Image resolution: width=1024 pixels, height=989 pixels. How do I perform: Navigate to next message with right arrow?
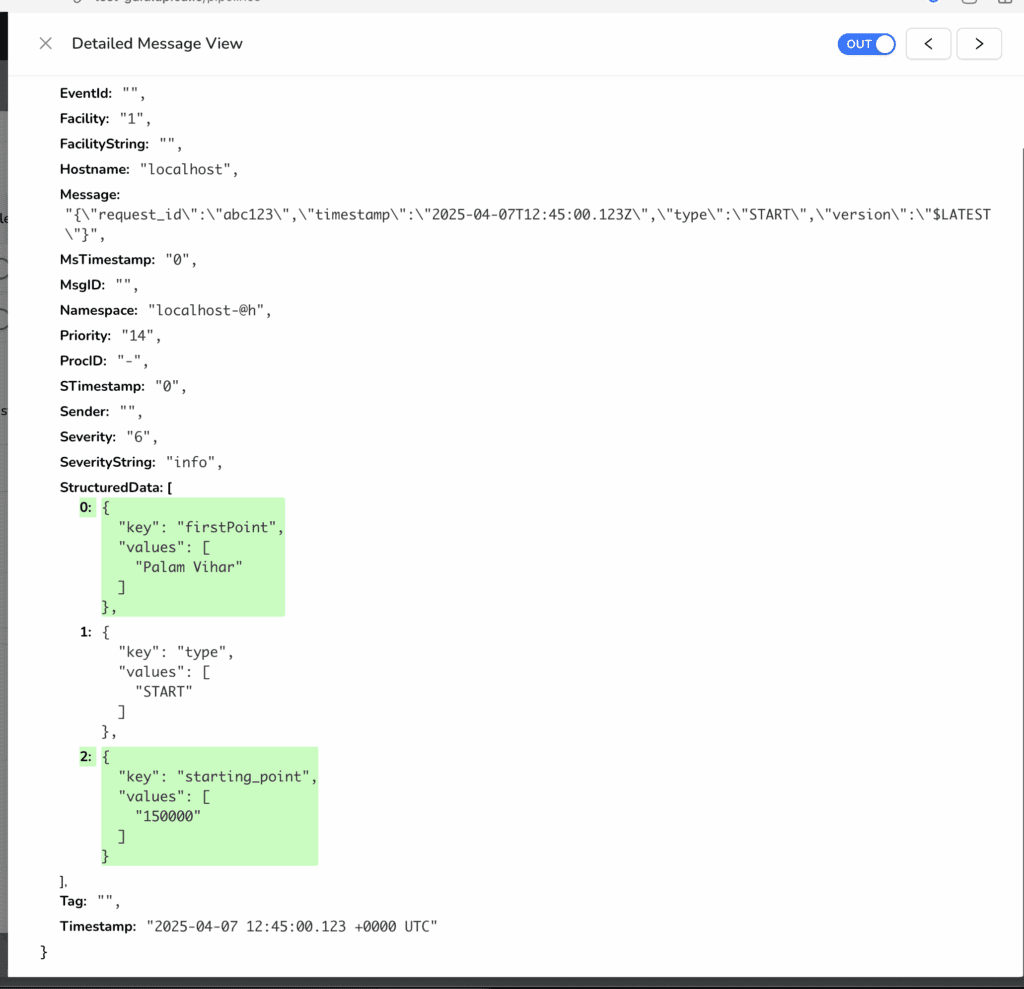coord(978,43)
